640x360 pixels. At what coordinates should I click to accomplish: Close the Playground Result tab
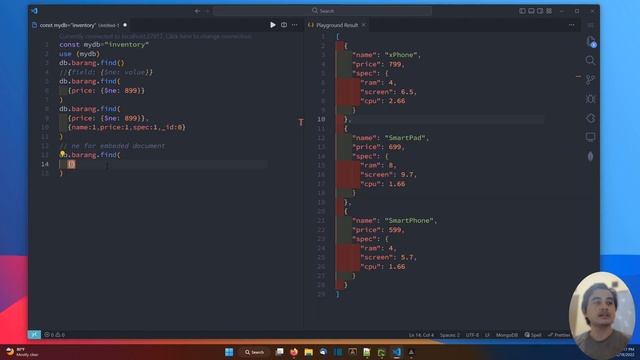click(364, 25)
